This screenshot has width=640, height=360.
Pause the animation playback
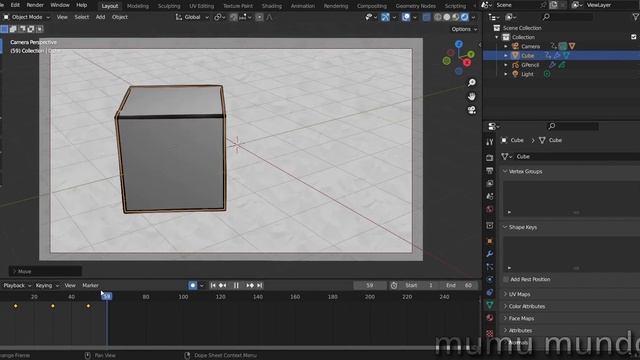tap(236, 285)
